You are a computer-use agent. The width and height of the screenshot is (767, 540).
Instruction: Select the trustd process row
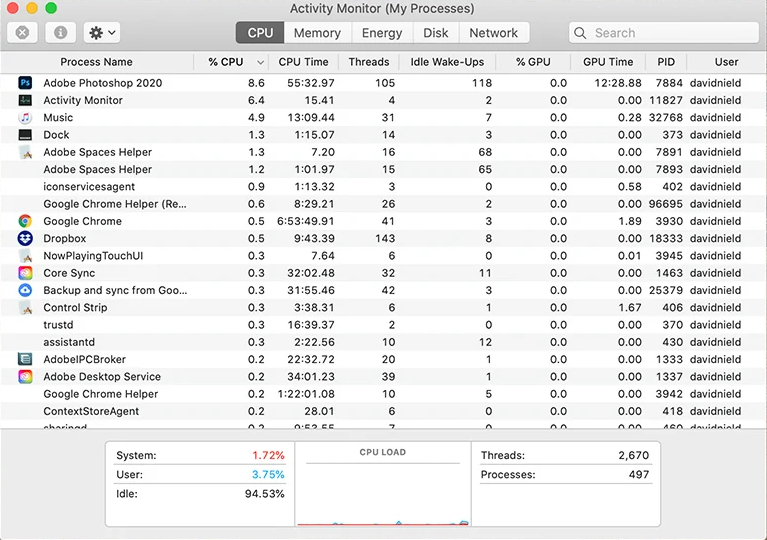click(x=384, y=325)
